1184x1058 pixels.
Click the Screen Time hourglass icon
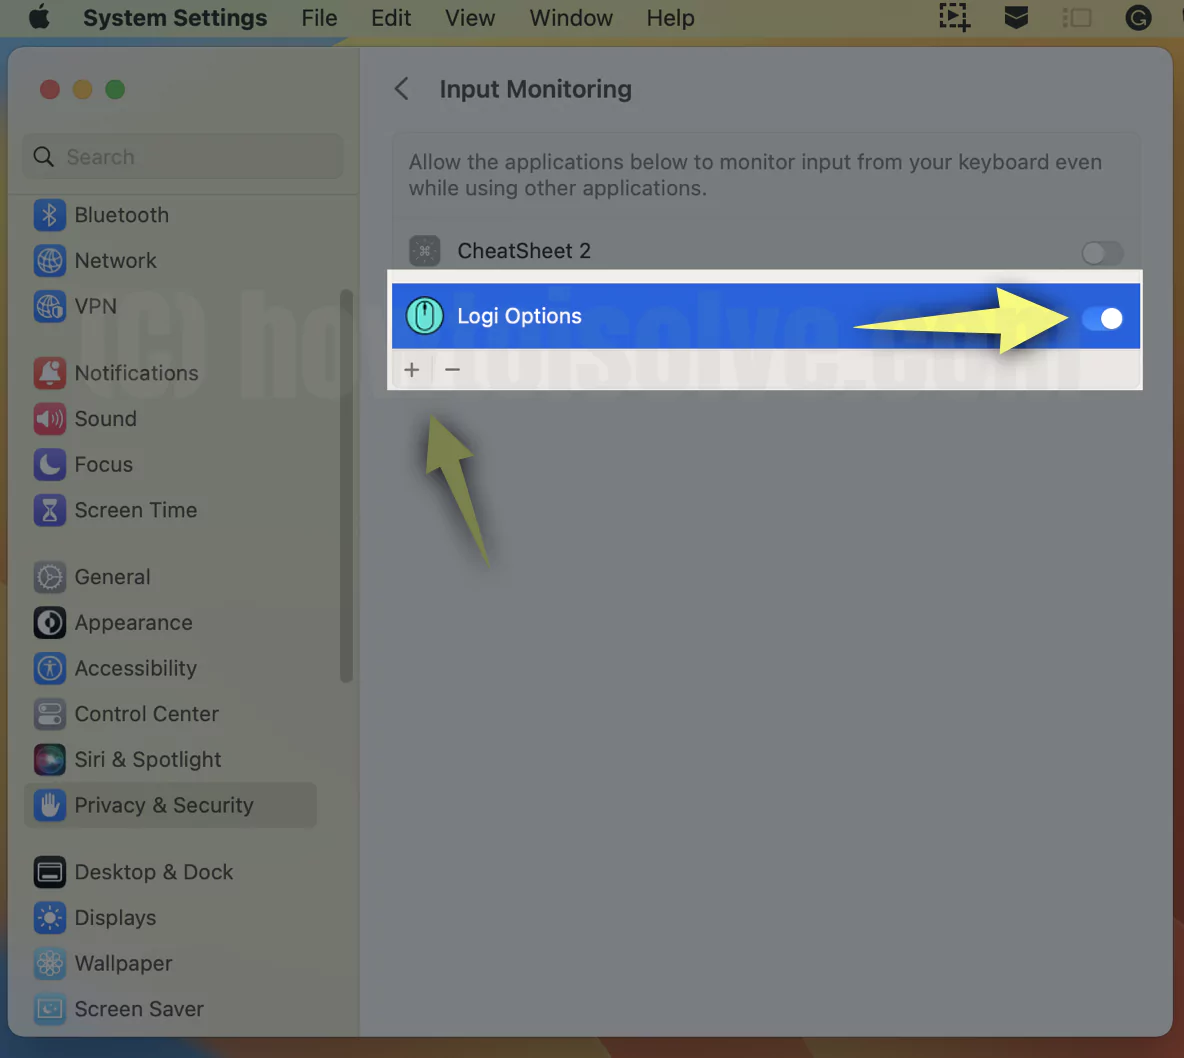pos(50,510)
